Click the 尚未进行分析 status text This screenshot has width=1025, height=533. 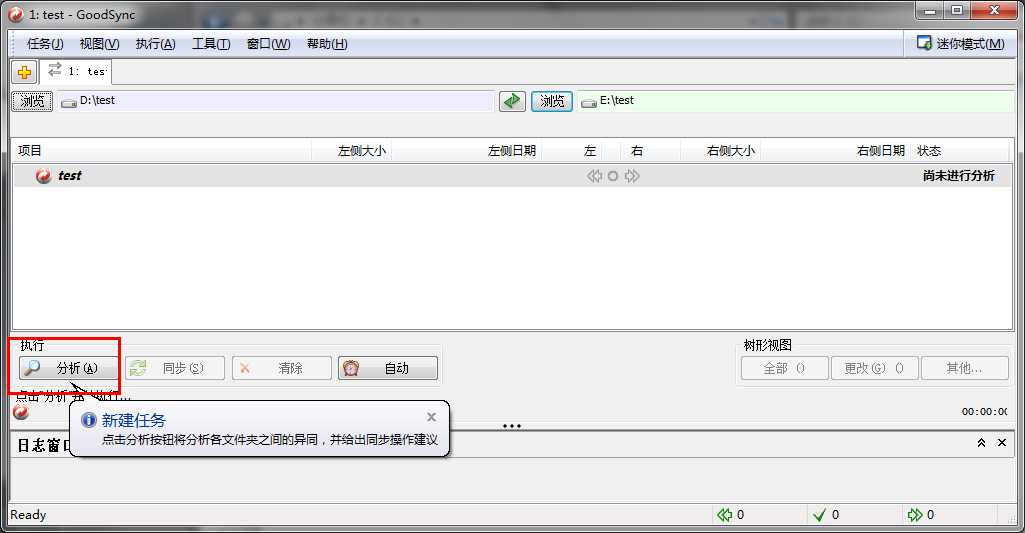[958, 176]
